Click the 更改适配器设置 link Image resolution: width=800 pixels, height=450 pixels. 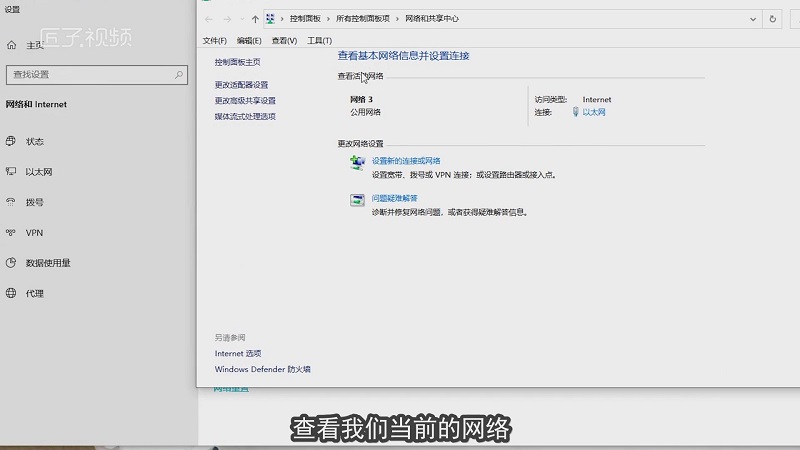[241, 85]
